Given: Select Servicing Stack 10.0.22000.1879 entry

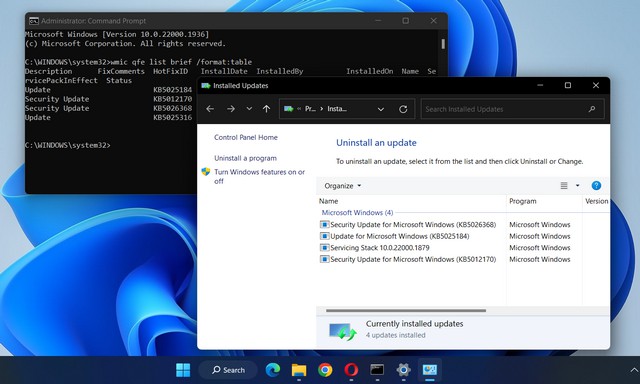Looking at the screenshot, I should click(375, 248).
